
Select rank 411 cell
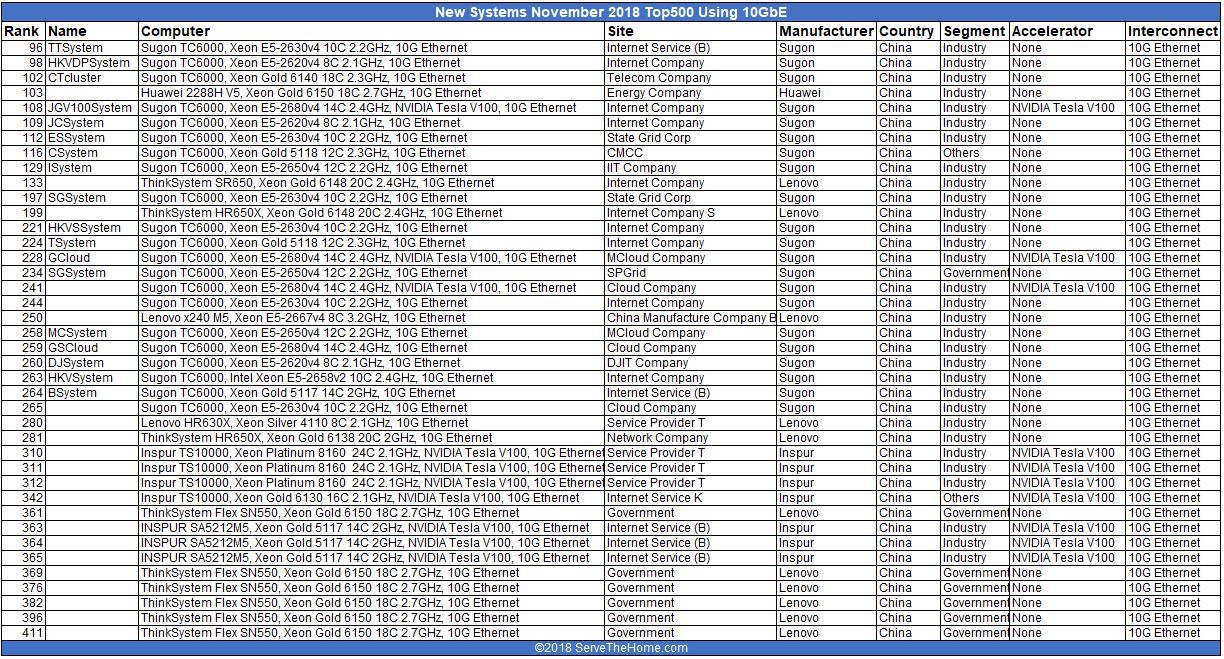[x=23, y=633]
